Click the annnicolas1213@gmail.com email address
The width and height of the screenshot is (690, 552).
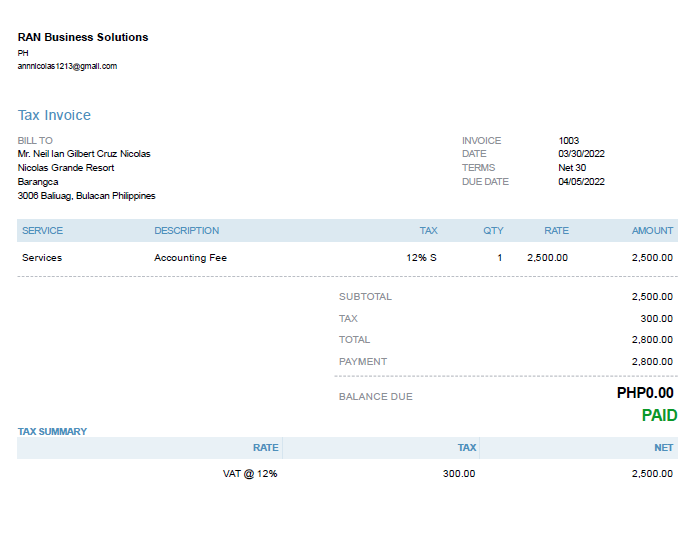(67, 66)
